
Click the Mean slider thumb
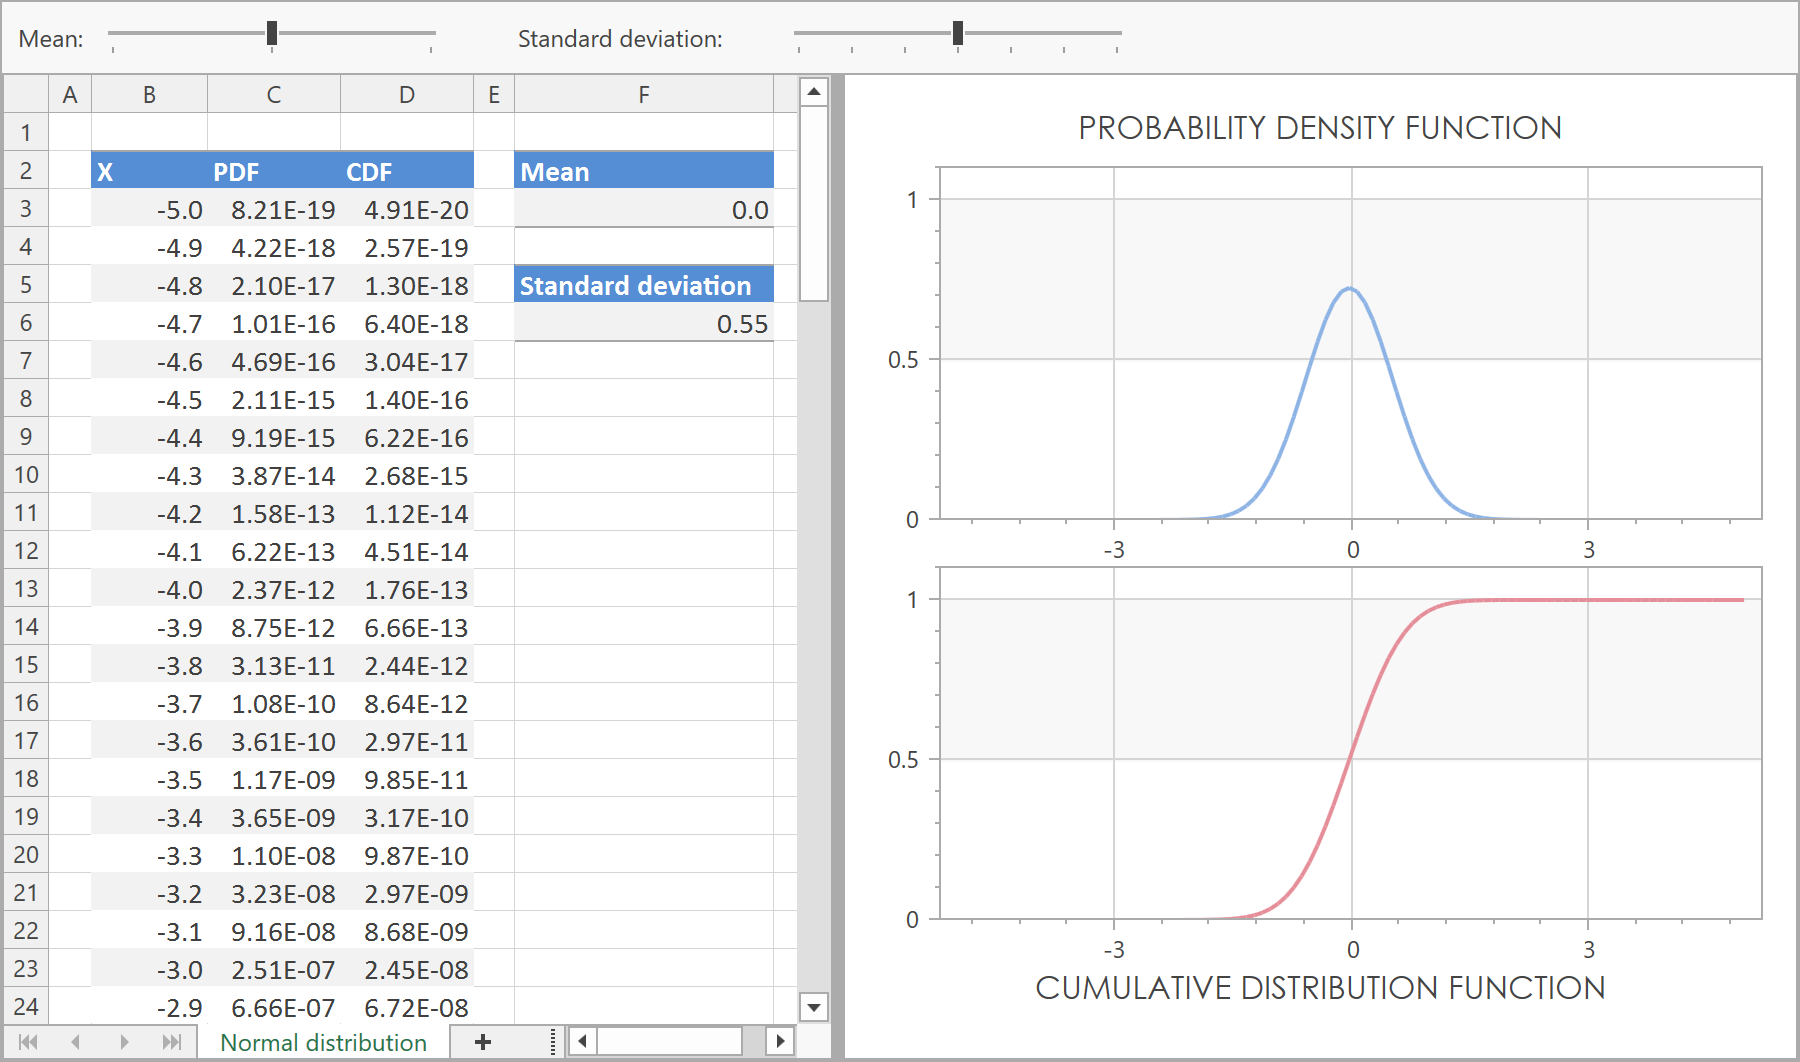click(x=272, y=34)
